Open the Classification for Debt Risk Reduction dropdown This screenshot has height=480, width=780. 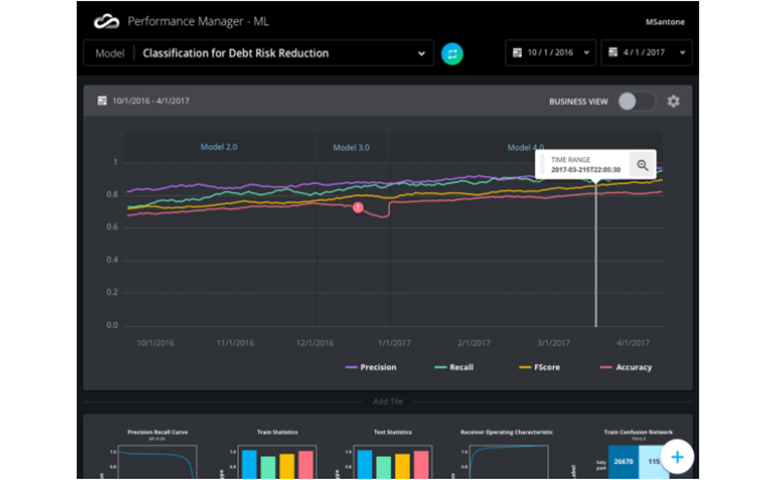click(x=259, y=53)
